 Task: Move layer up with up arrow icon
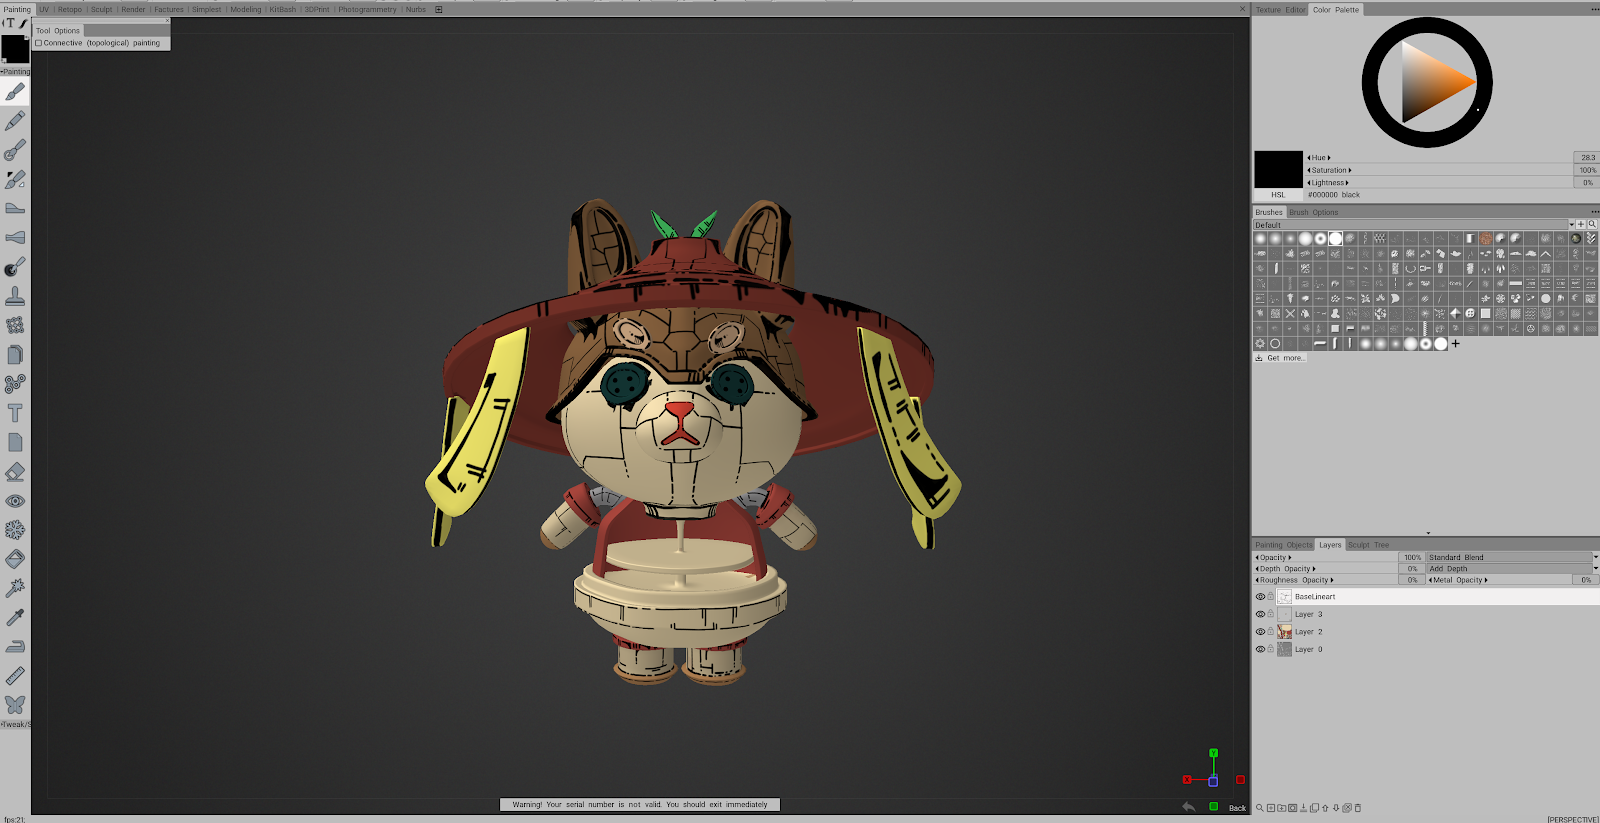pos(1325,808)
